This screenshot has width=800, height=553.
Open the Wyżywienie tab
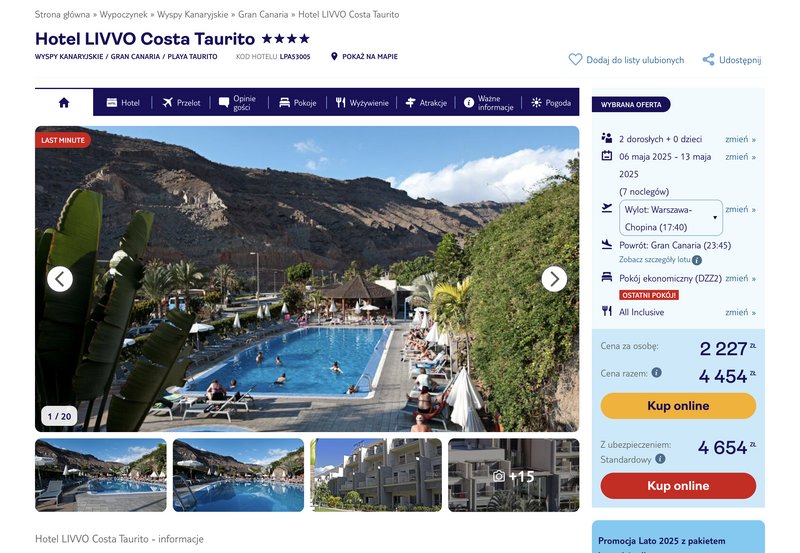click(x=362, y=103)
